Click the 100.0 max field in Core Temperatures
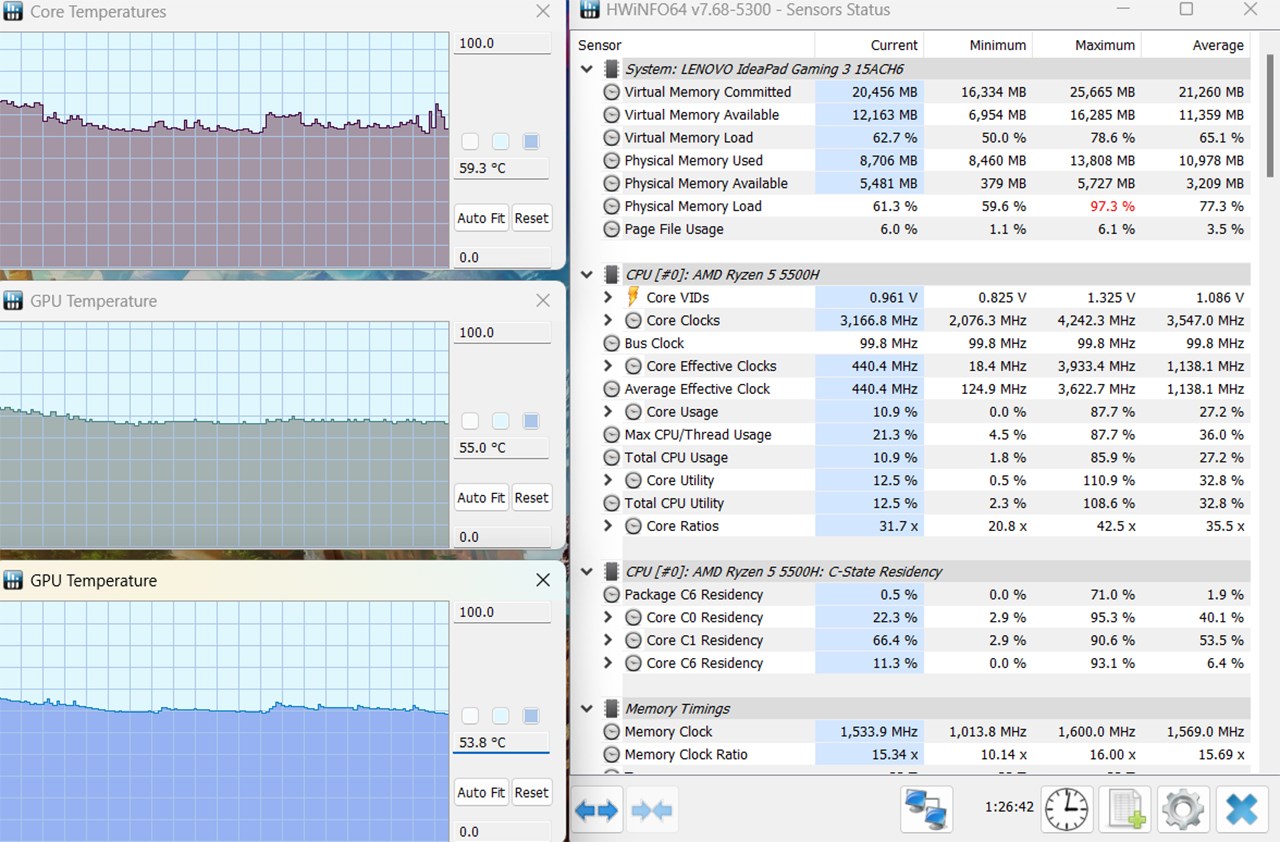 point(501,44)
